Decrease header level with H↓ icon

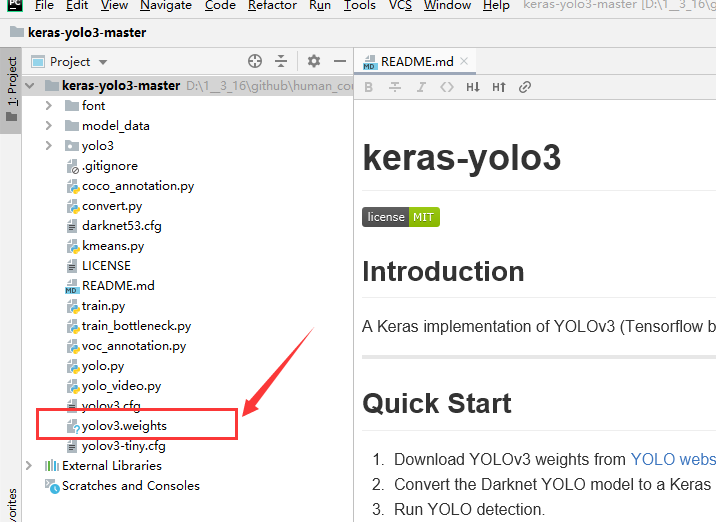pyautogui.click(x=473, y=87)
